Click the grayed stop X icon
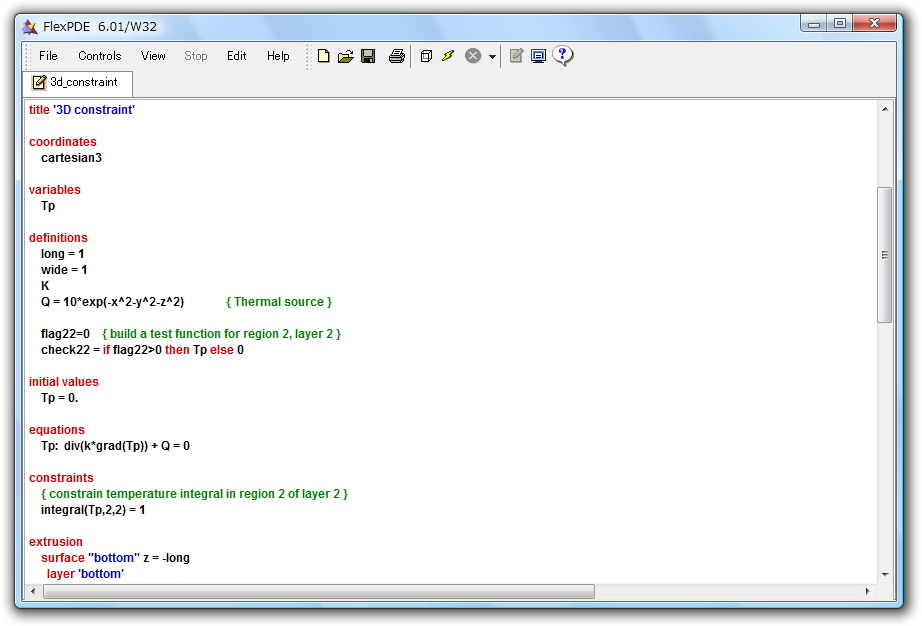 coord(473,56)
